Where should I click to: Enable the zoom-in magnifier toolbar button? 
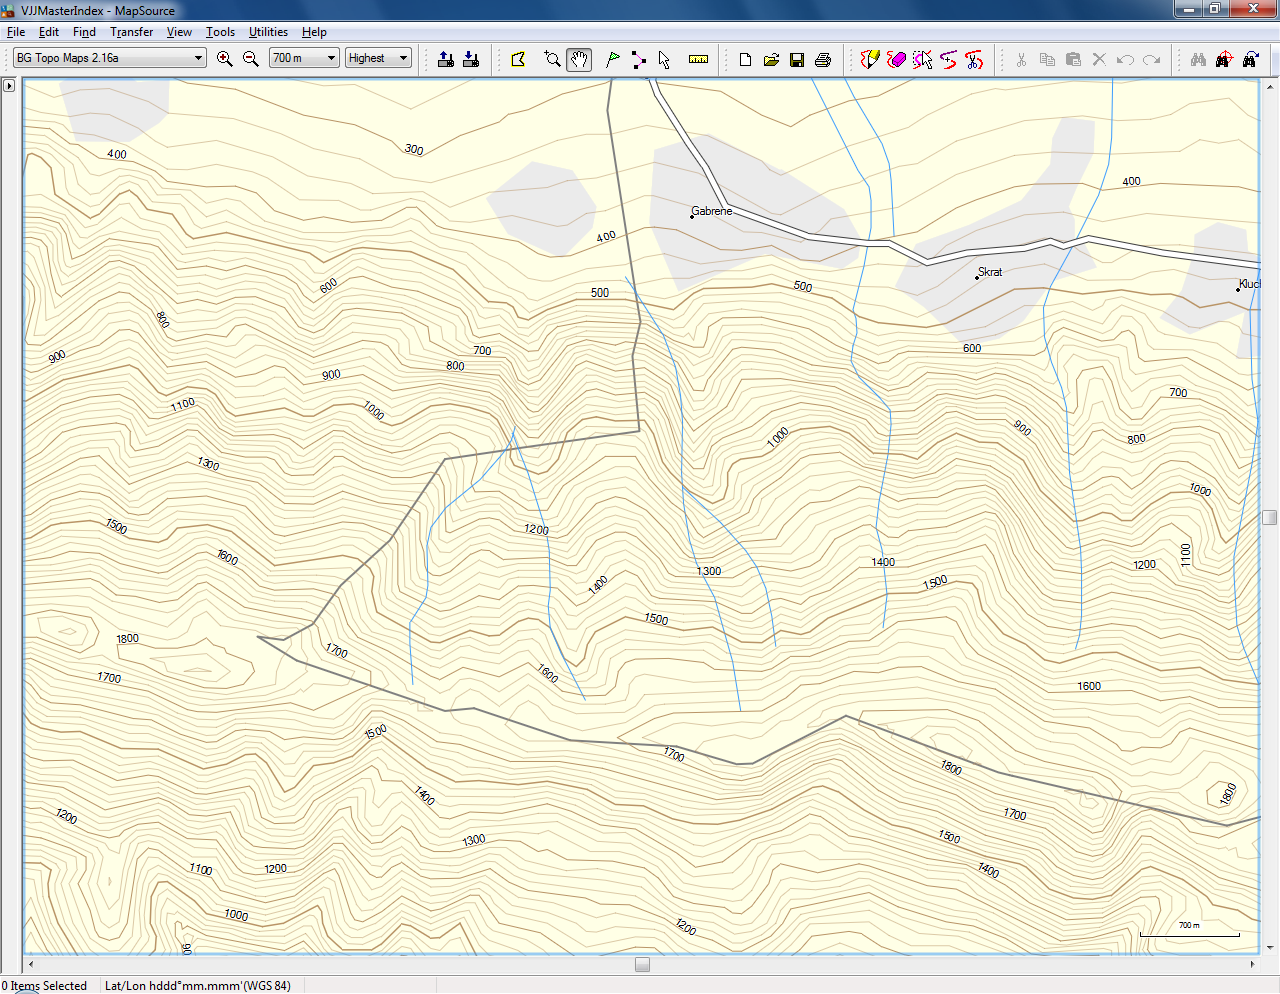pyautogui.click(x=224, y=59)
